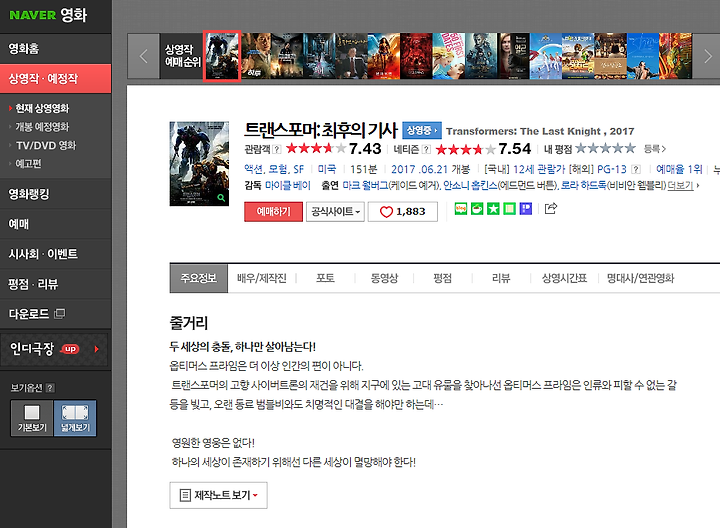Screen dimensions: 720x528
Task: Expand cast list via 더보기
Action: pos(683,185)
